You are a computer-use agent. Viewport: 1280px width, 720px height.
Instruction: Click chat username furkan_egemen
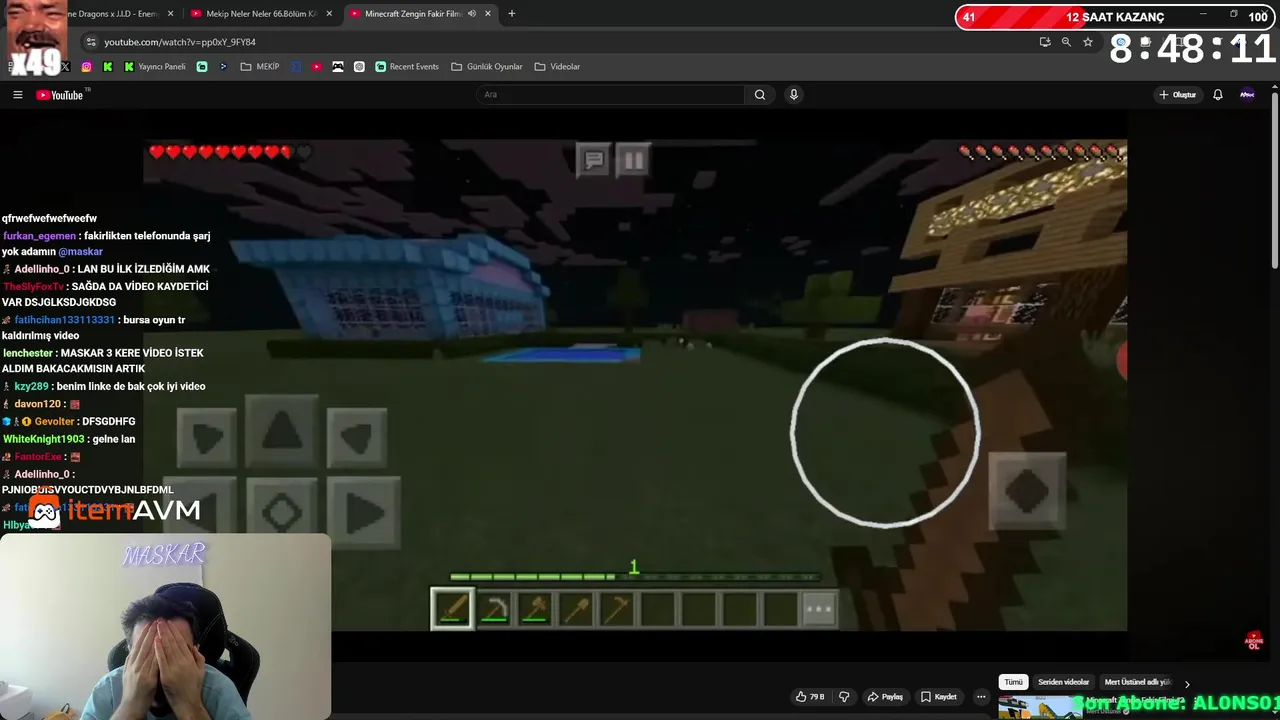40,236
